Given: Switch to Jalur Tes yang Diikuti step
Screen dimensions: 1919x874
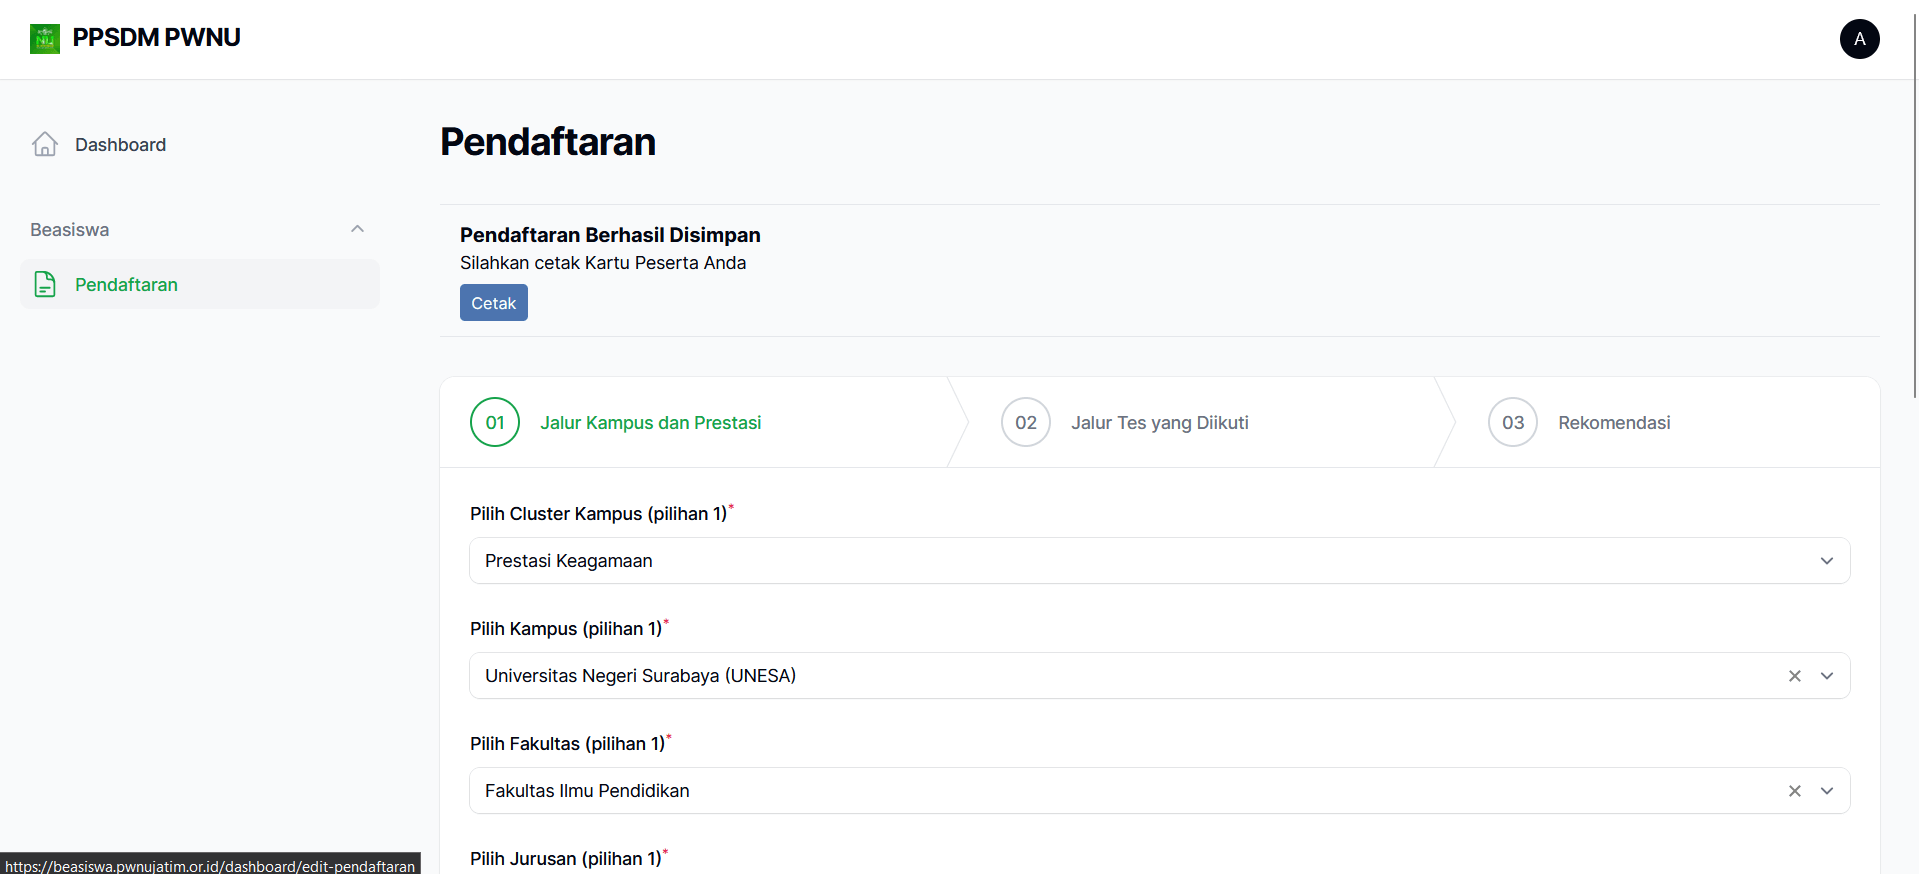Looking at the screenshot, I should point(1159,423).
